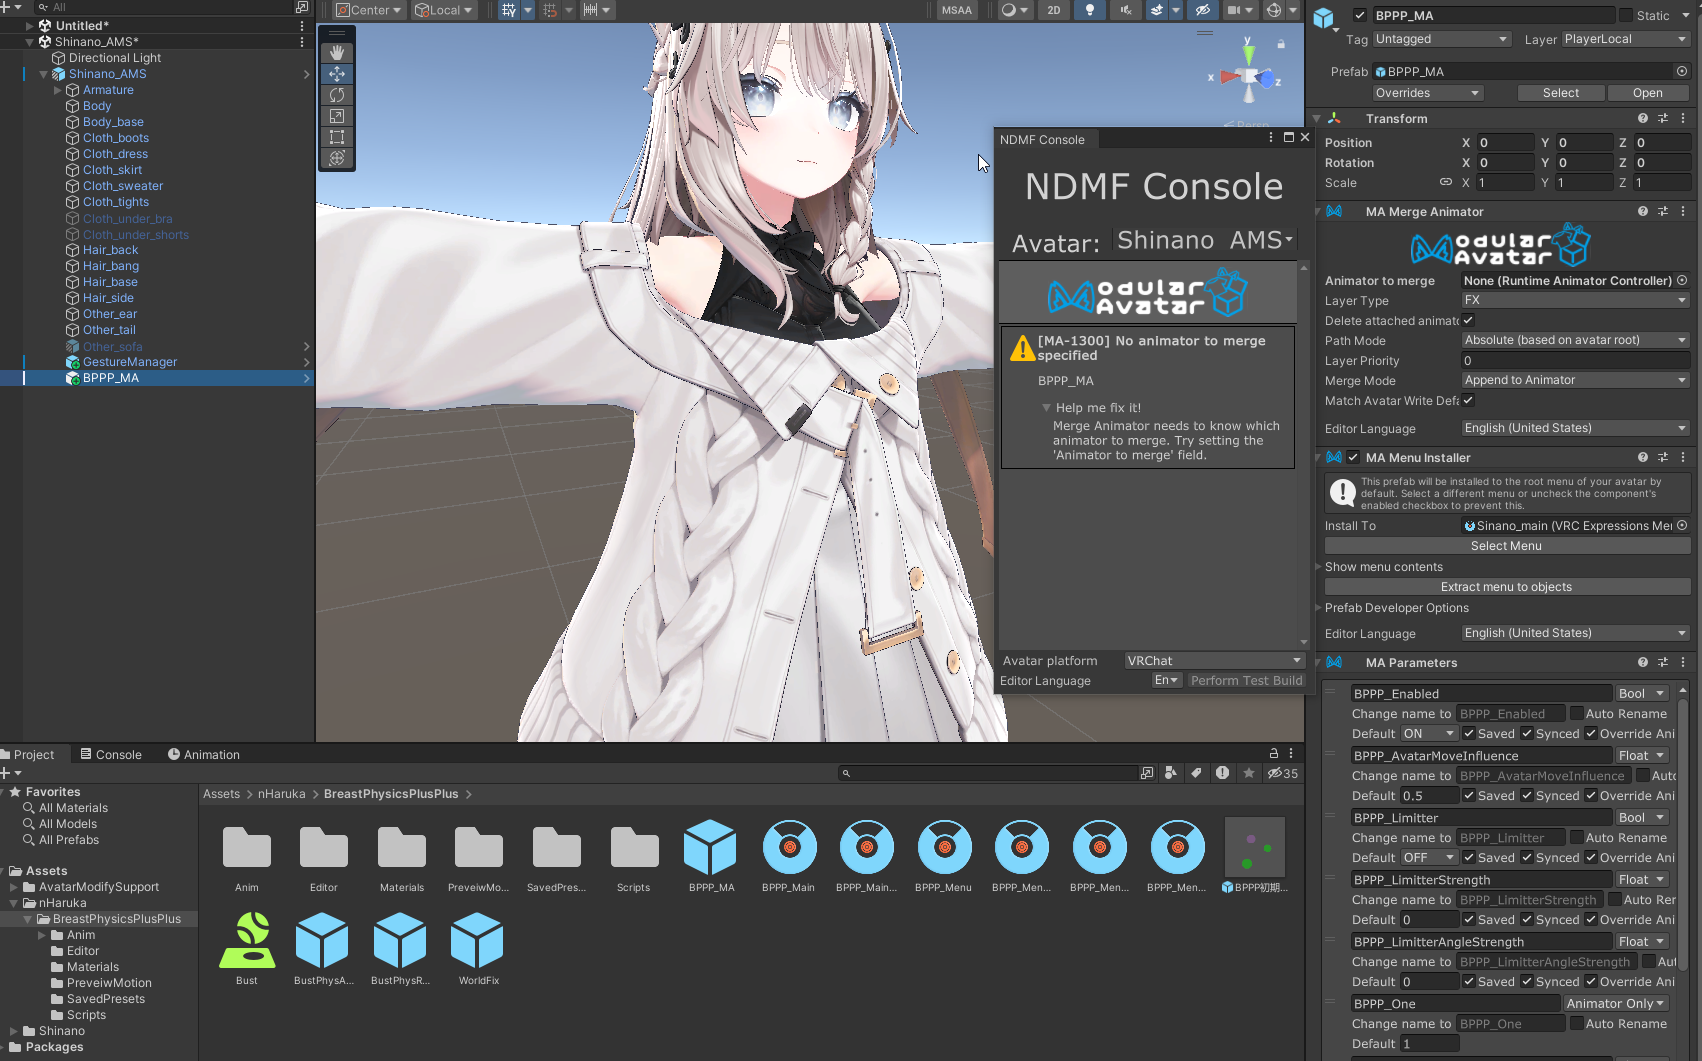Toggle scene audio mute icon
The image size is (1702, 1061).
tap(1126, 10)
